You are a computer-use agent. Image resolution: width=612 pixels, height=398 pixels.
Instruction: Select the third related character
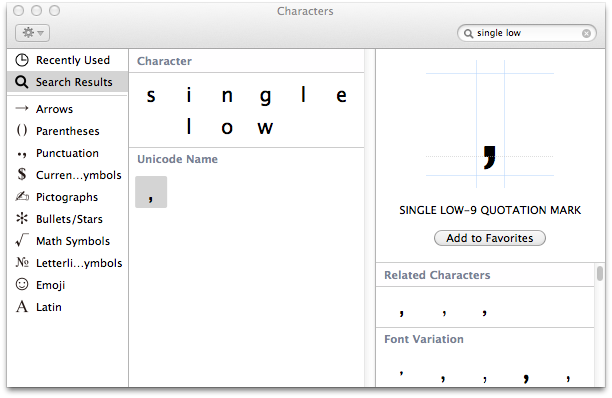484,312
